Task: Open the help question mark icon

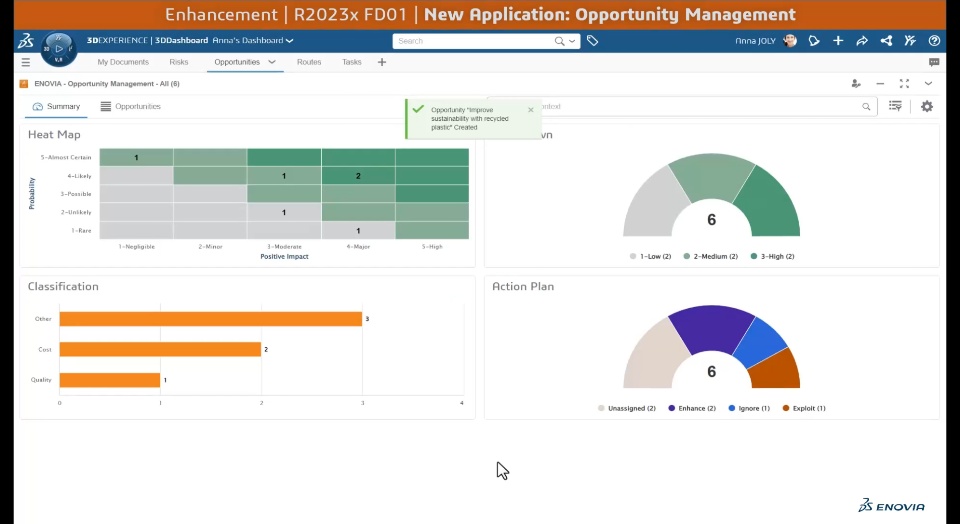Action: pyautogui.click(x=934, y=41)
